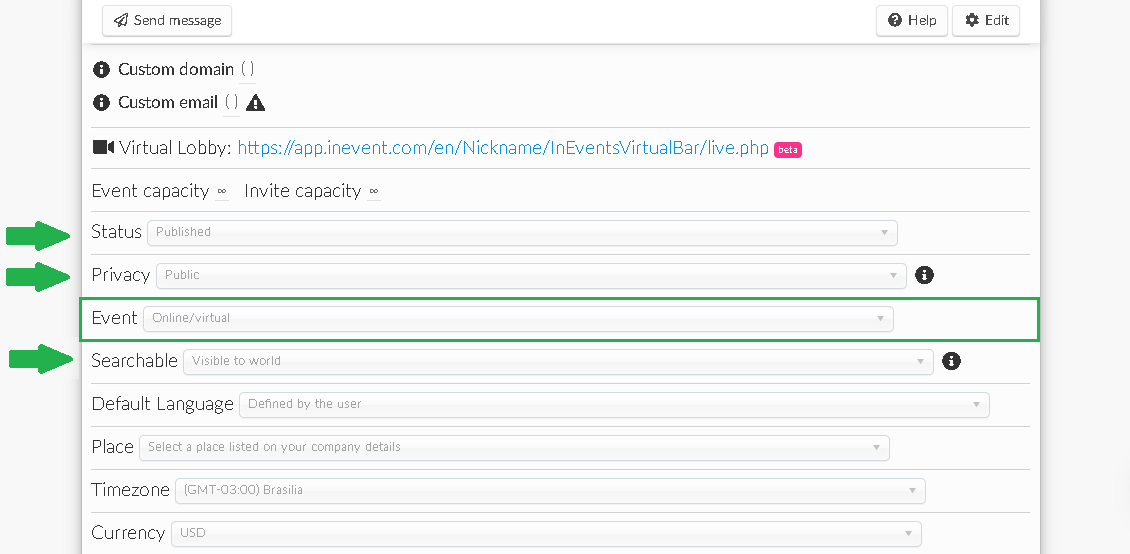
Task: Expand the Place selection dropdown
Action: pyautogui.click(x=514, y=447)
